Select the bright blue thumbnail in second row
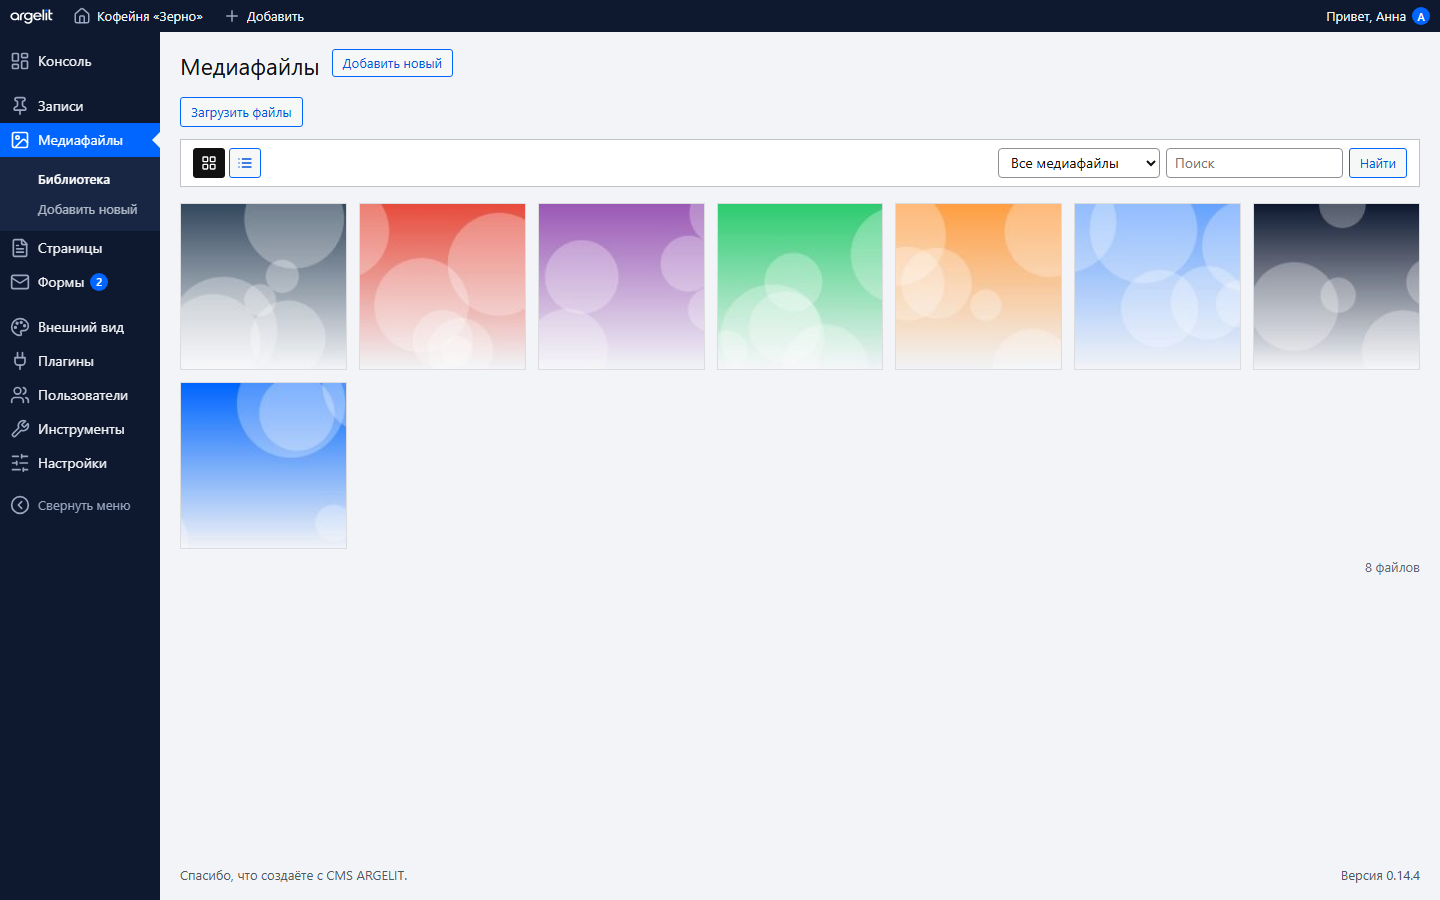Viewport: 1440px width, 900px height. [x=263, y=466]
